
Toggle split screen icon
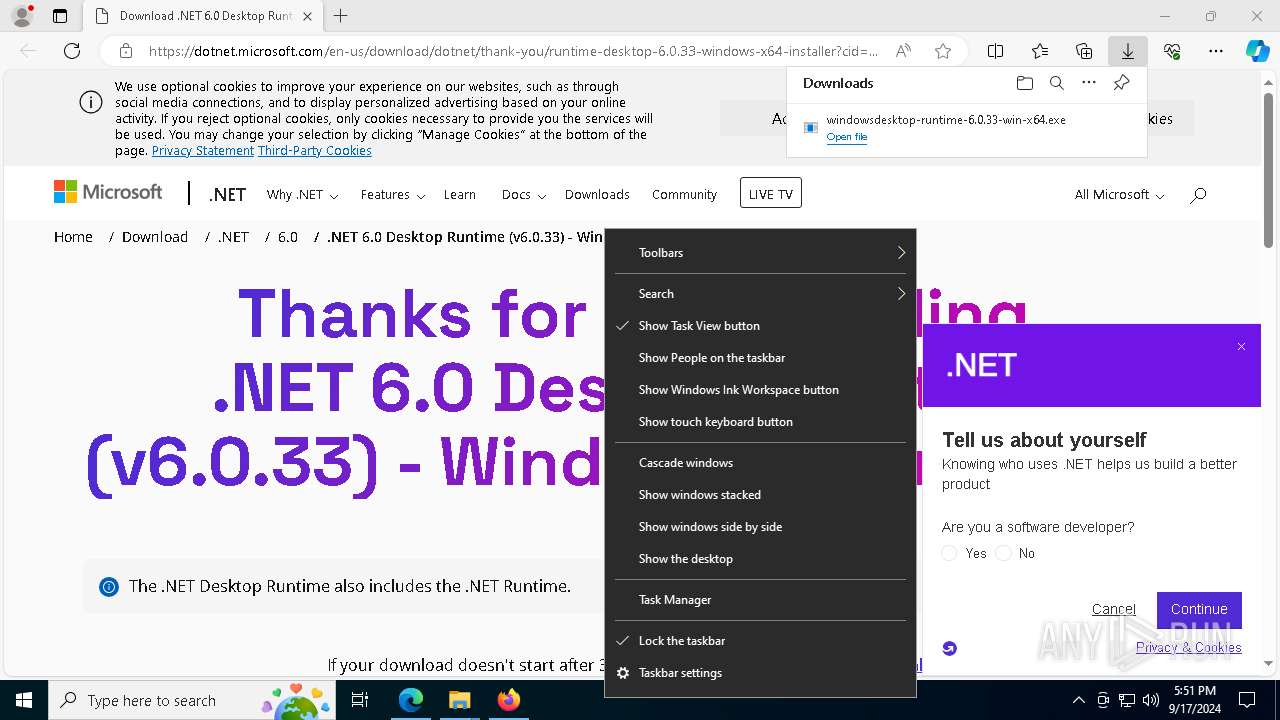pos(996,51)
